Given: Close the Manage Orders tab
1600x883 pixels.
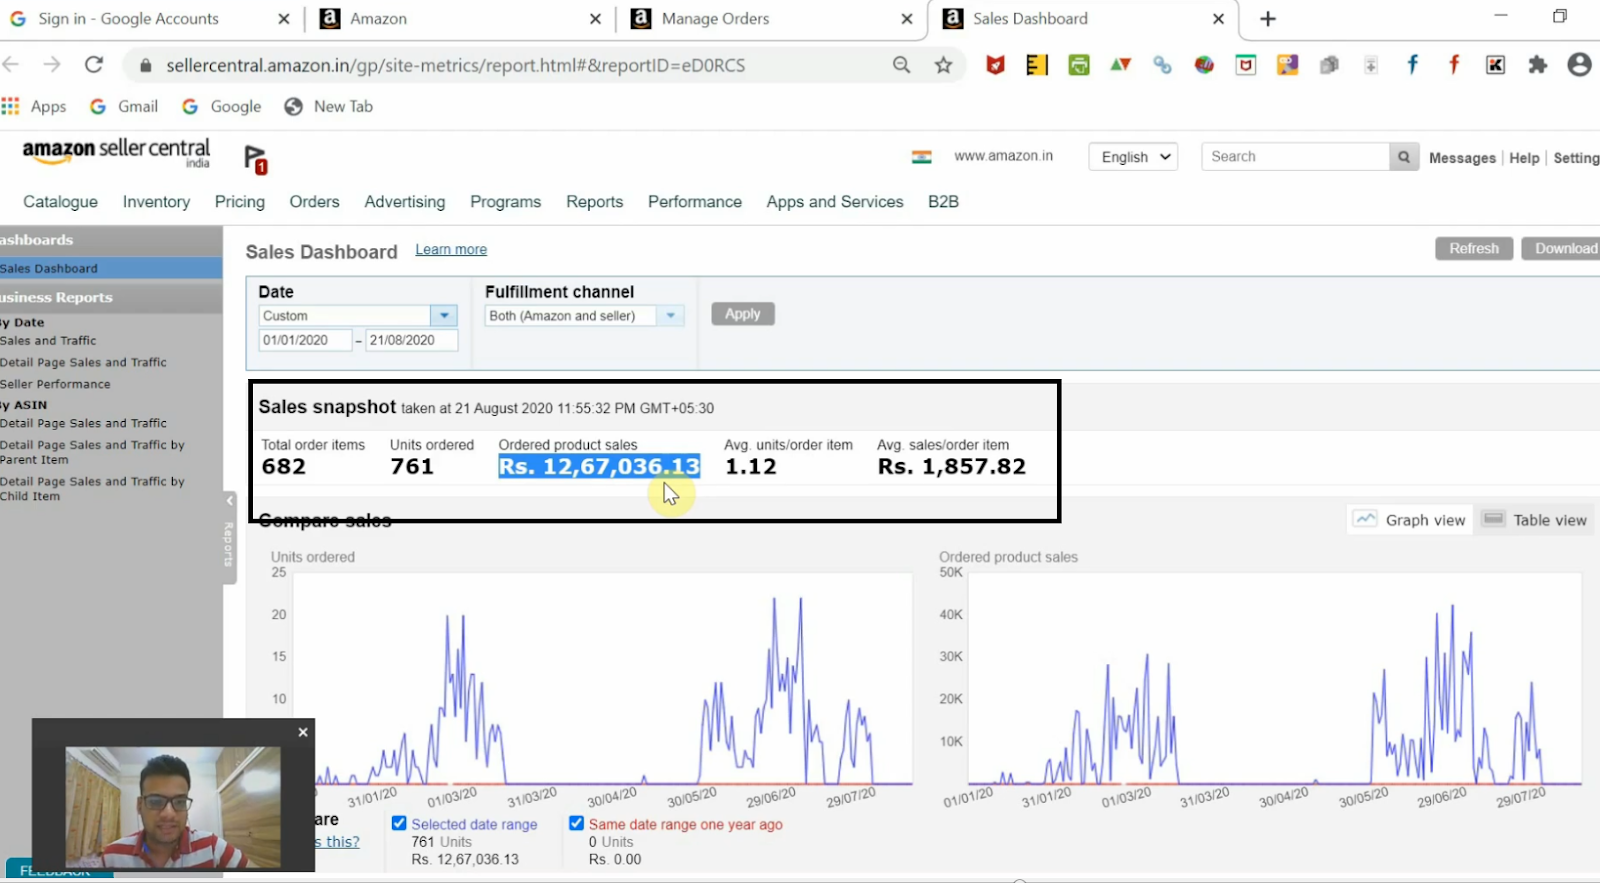Looking at the screenshot, I should tap(907, 19).
